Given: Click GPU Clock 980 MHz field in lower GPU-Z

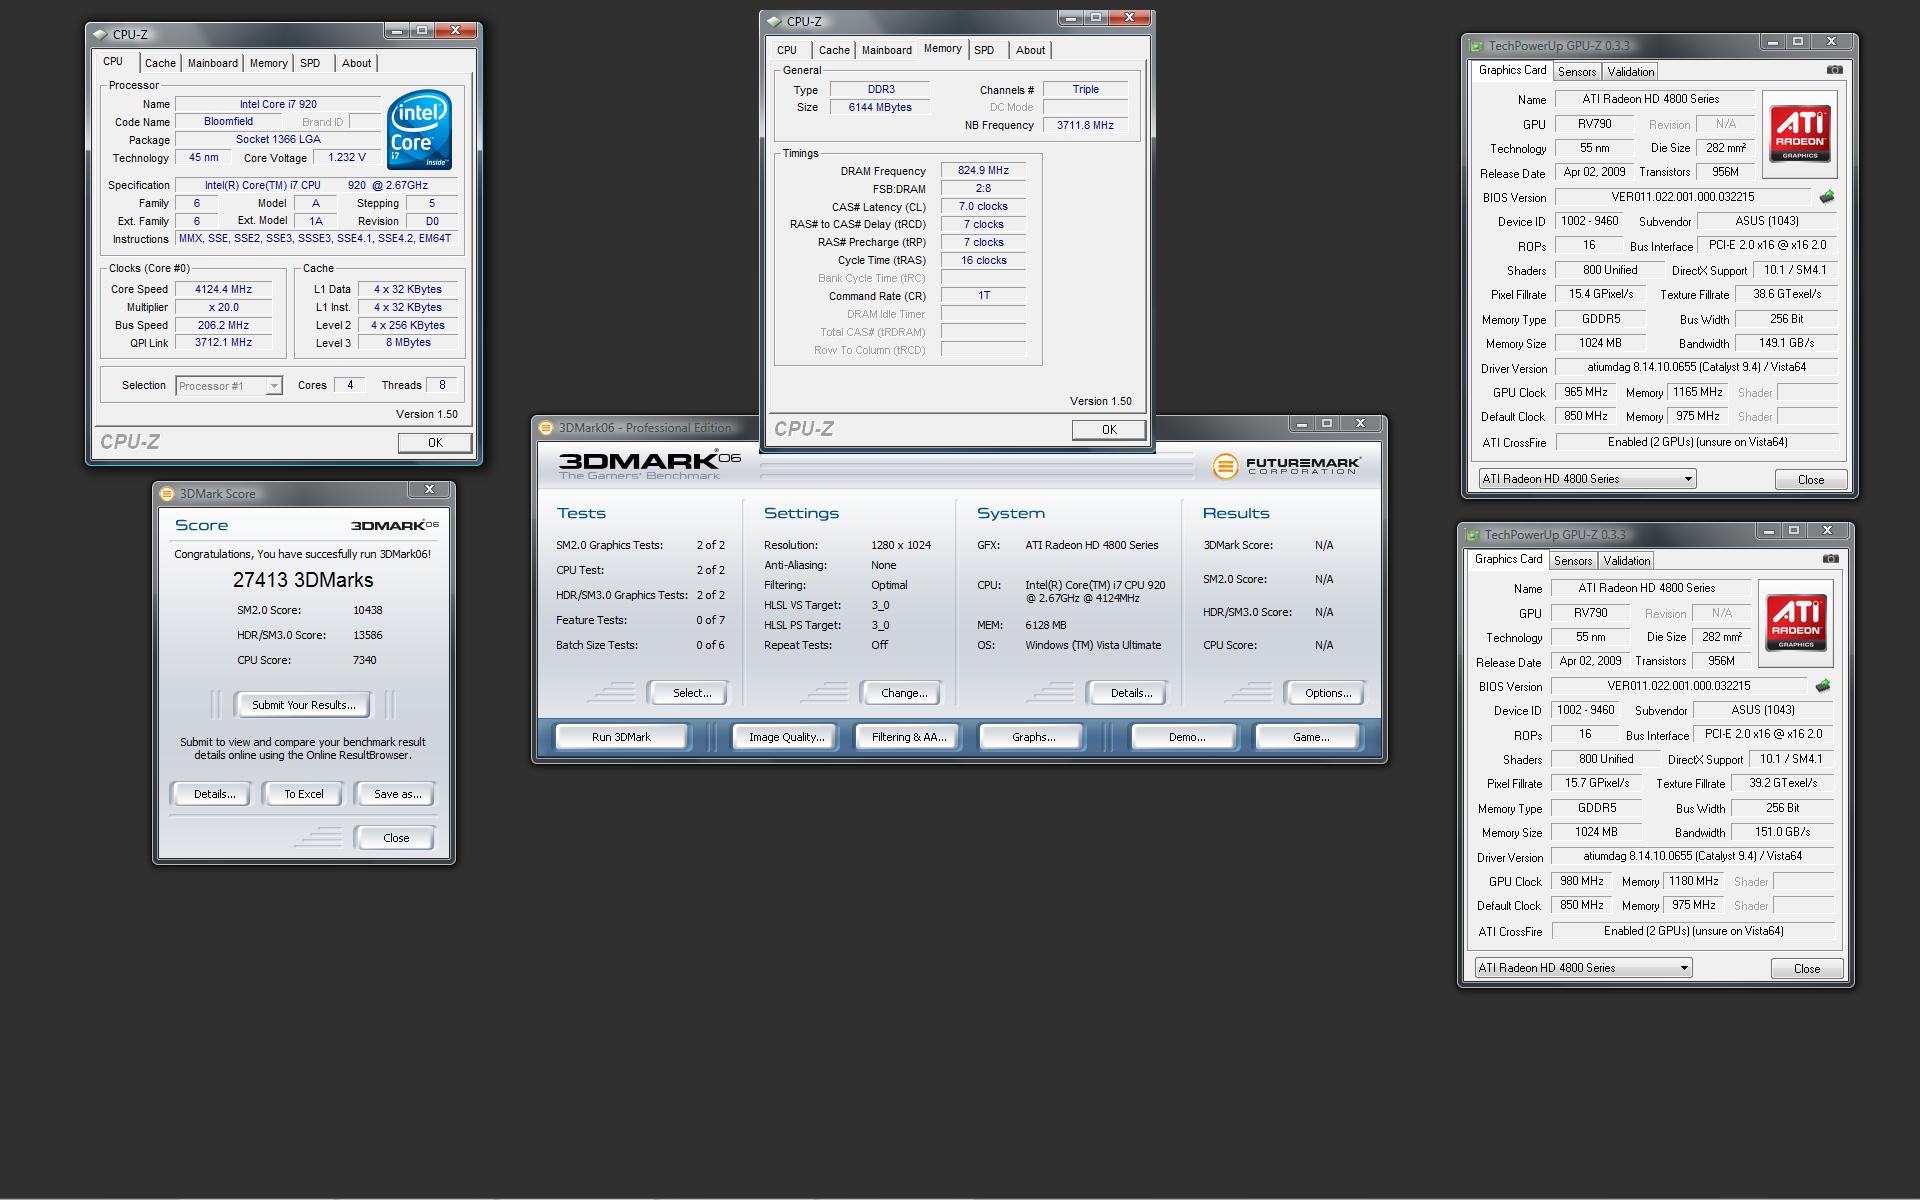Looking at the screenshot, I should coord(1580,882).
